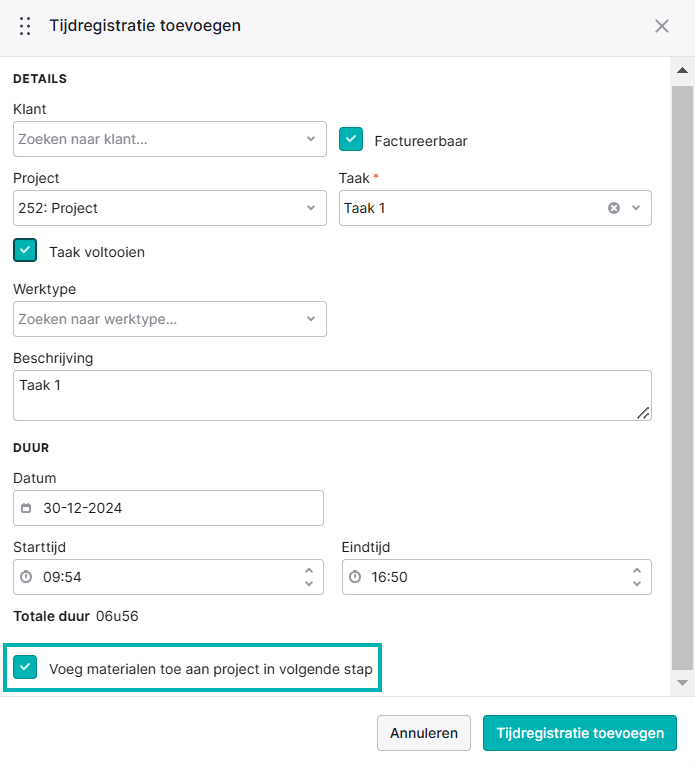Uncheck the Factureerbaar checkbox
This screenshot has height=767, width=695.
[351, 139]
